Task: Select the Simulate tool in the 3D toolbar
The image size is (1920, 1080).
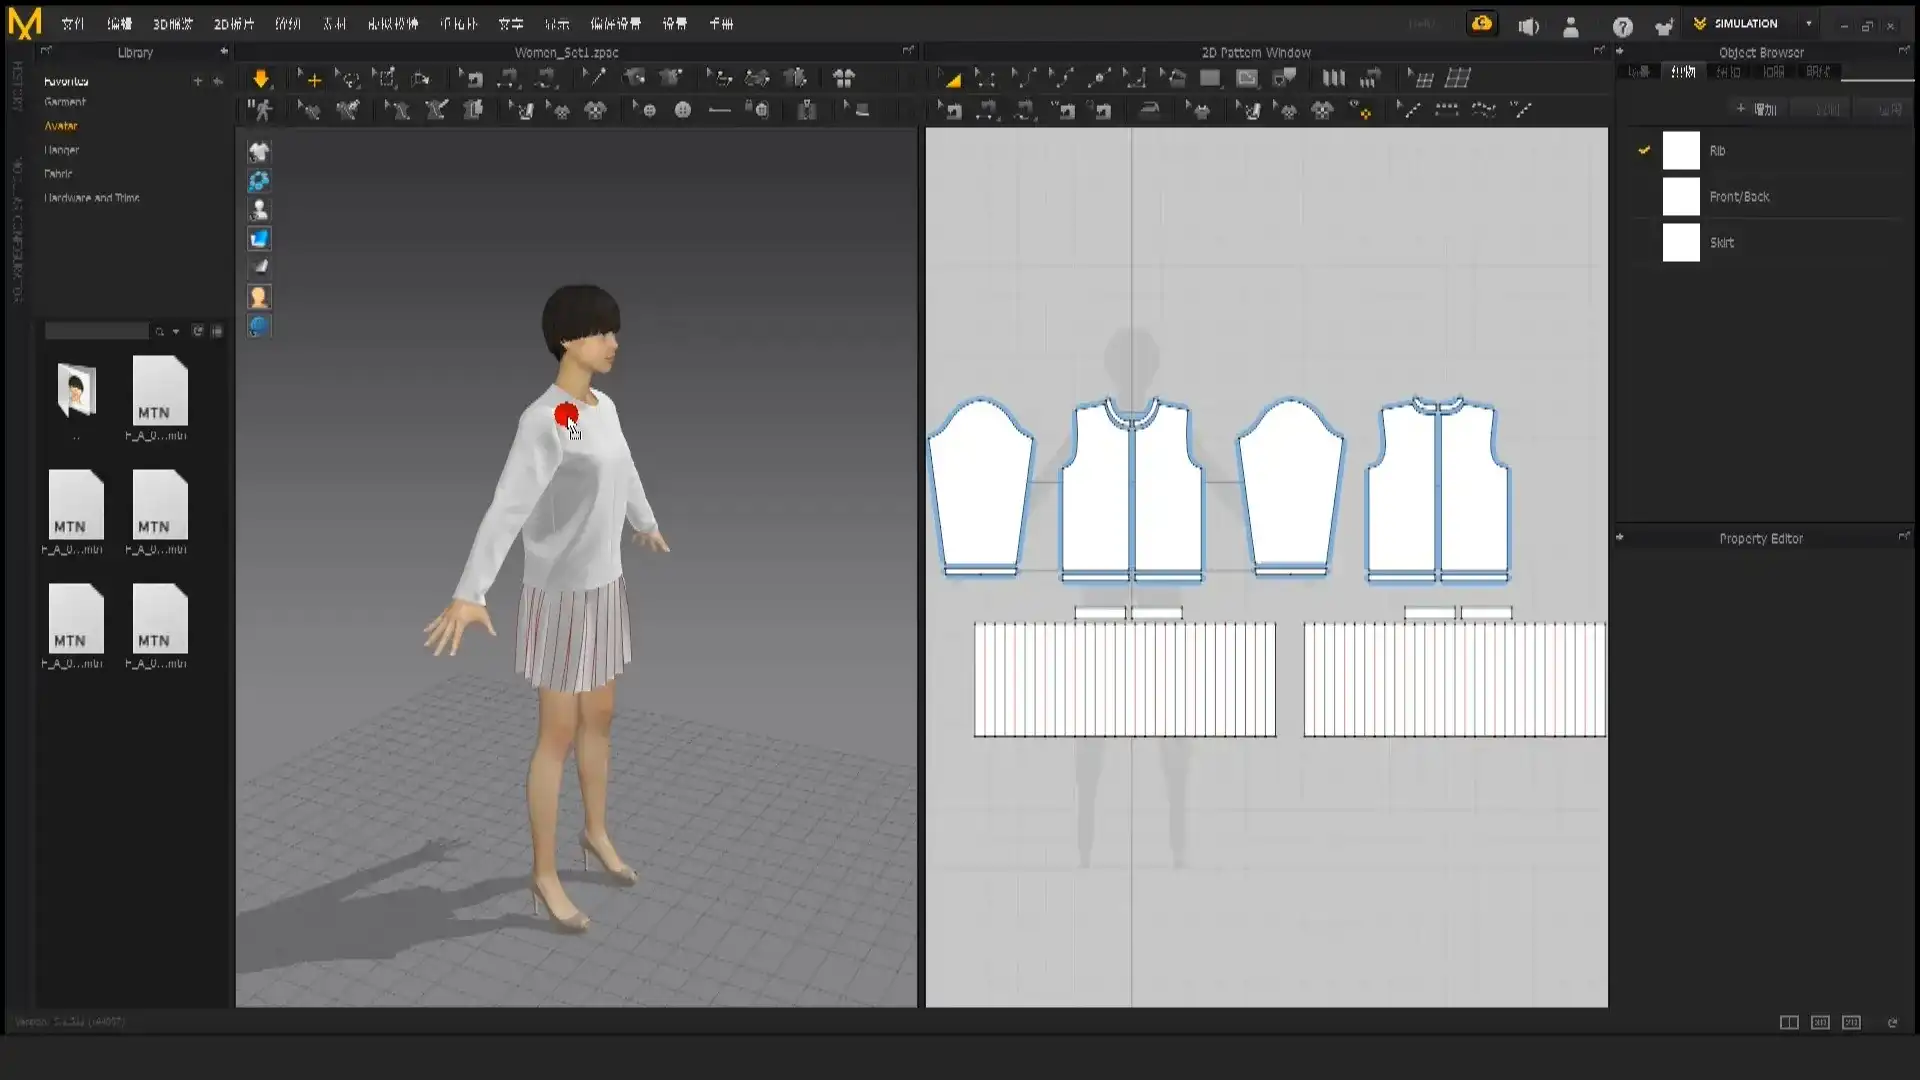Action: pyautogui.click(x=260, y=110)
